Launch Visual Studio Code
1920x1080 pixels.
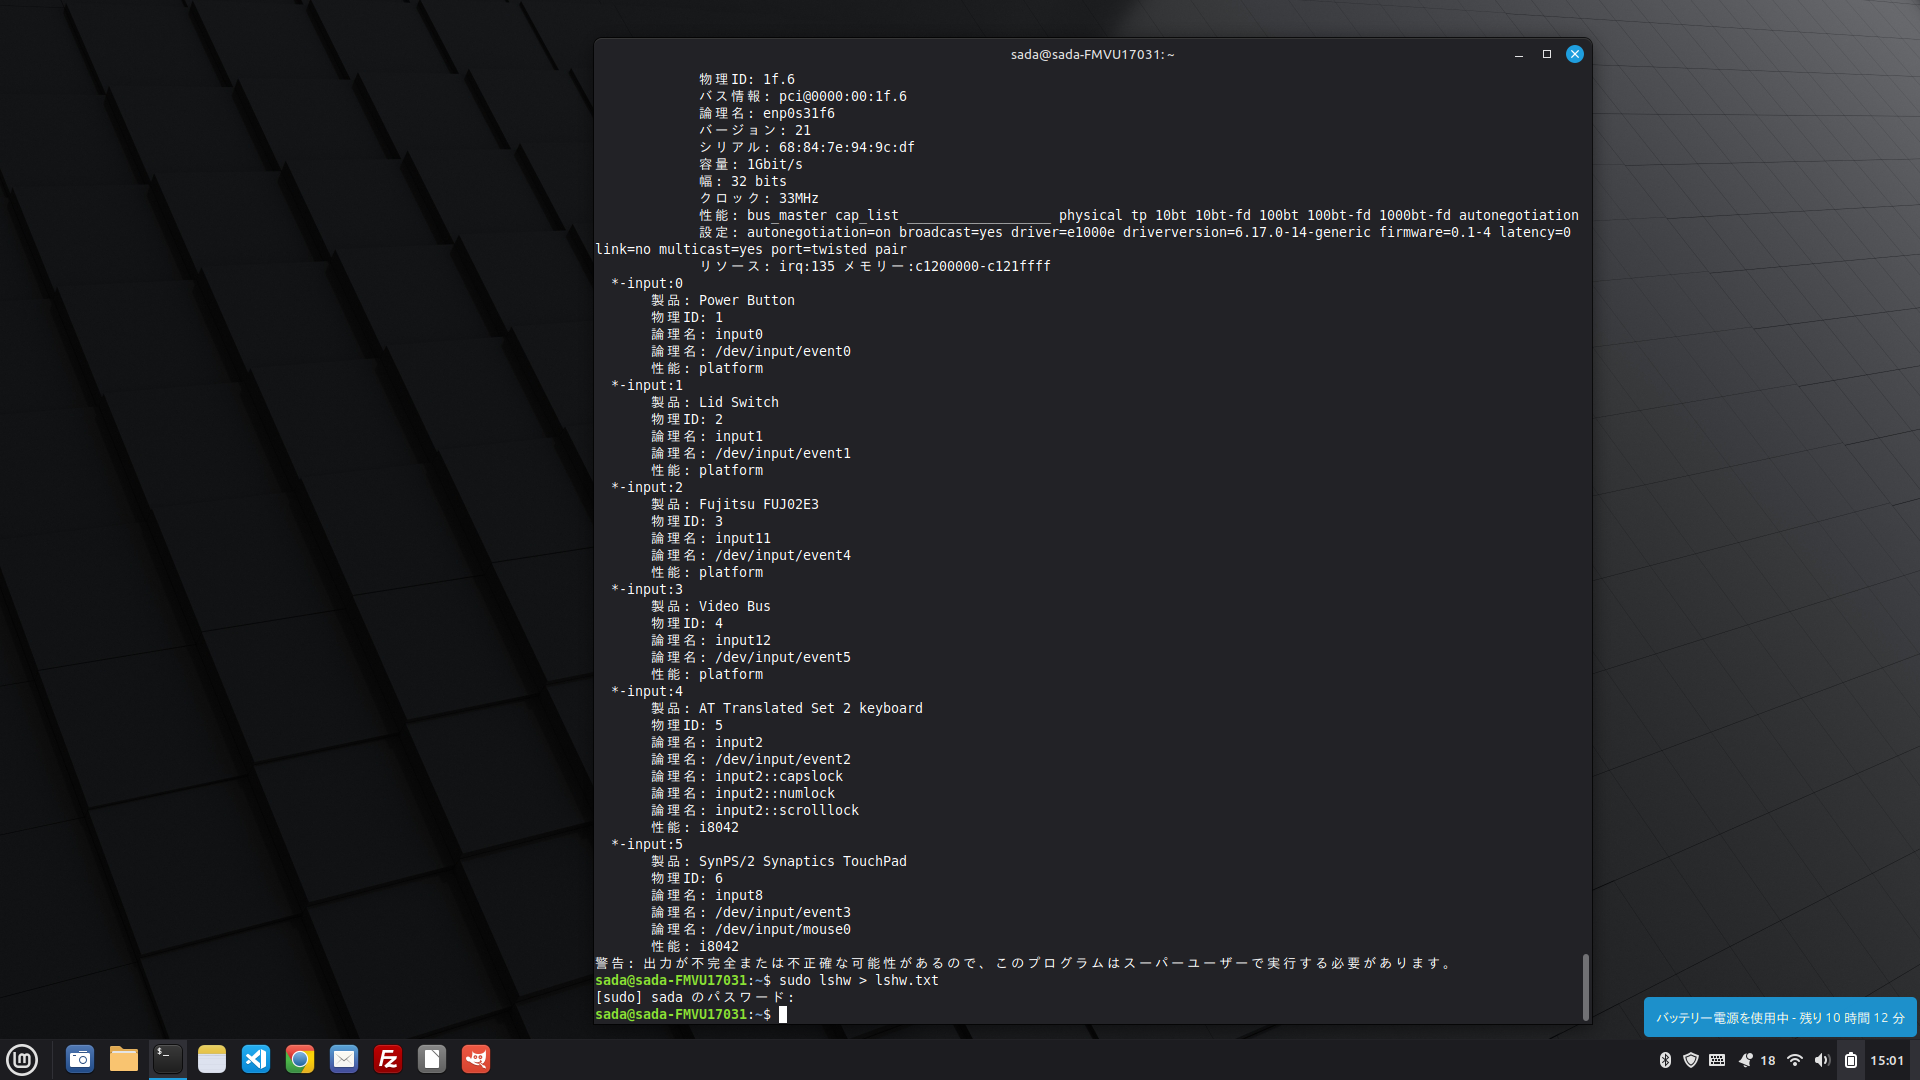(256, 1059)
